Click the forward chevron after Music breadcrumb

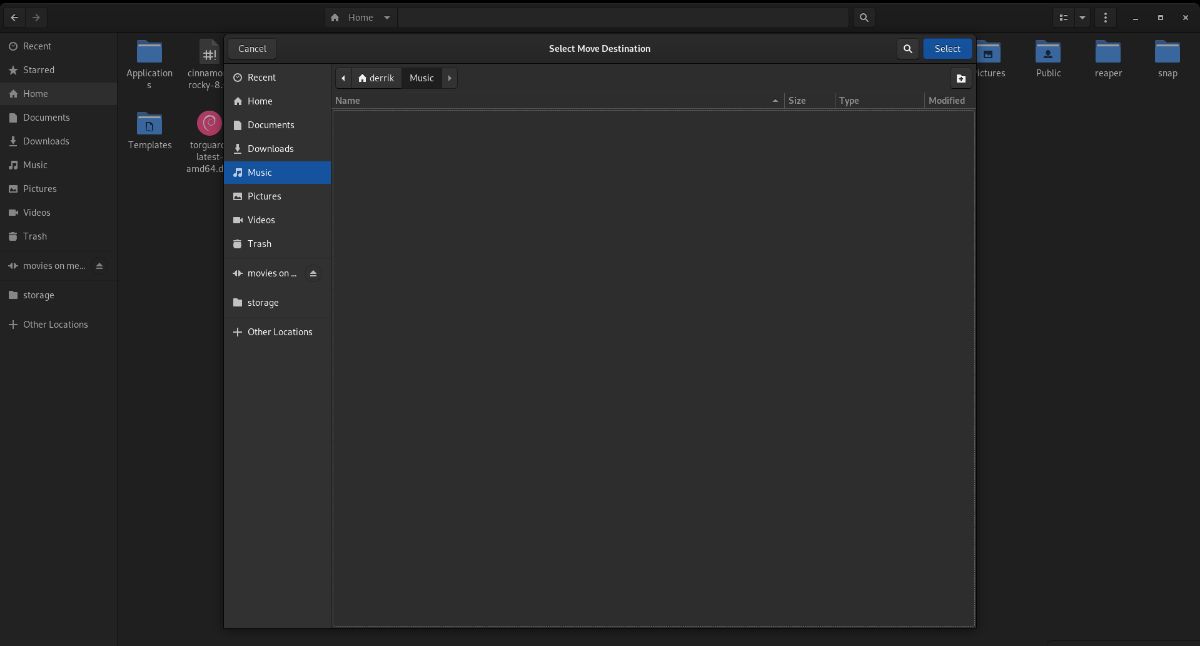coord(449,77)
